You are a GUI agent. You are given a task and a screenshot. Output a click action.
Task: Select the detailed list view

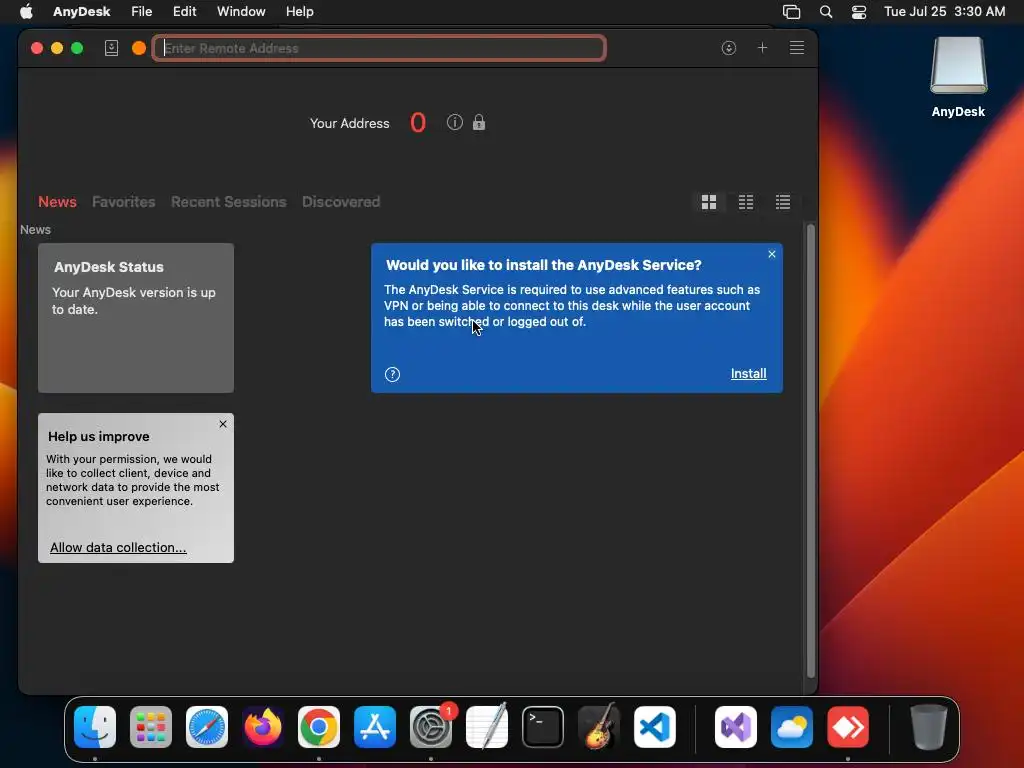click(782, 202)
